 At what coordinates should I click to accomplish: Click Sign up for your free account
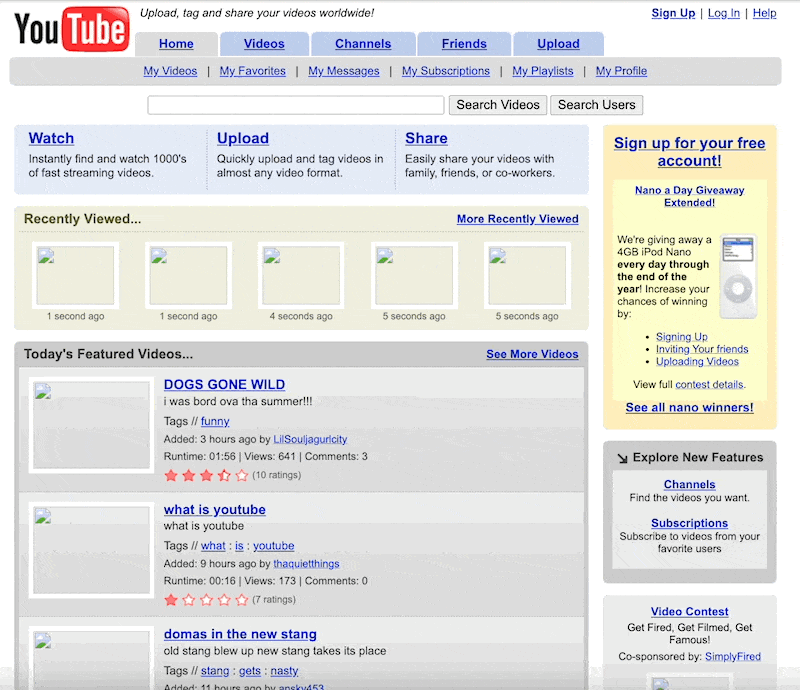coord(689,152)
